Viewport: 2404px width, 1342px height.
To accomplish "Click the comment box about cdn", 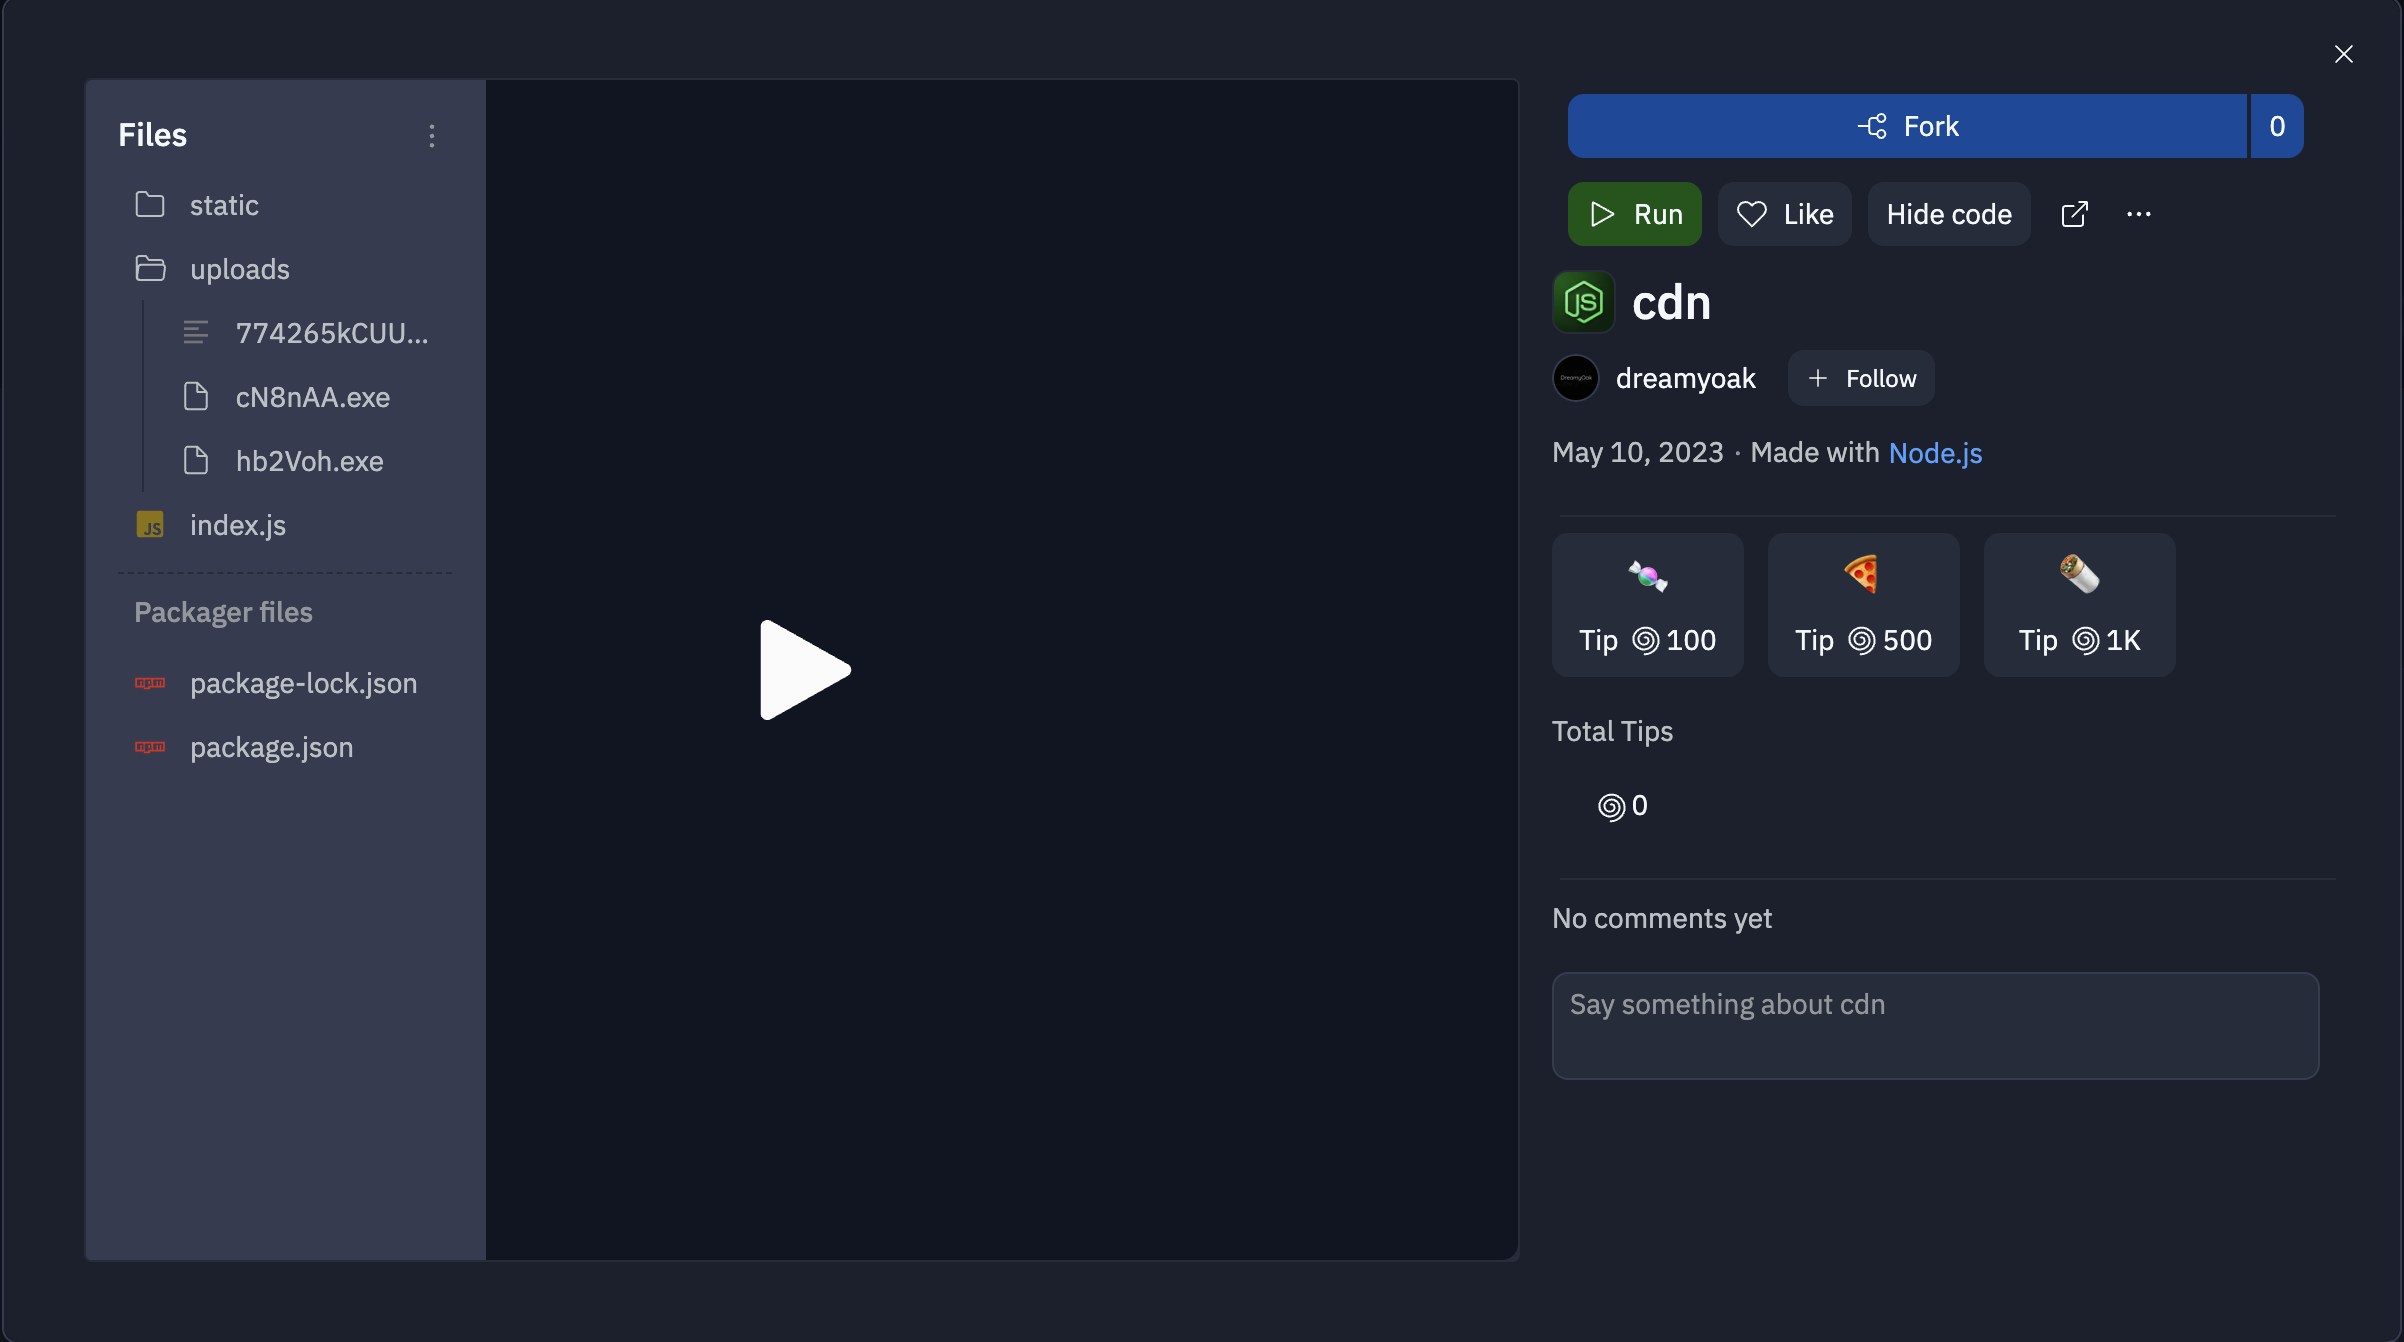I will pyautogui.click(x=1935, y=1025).
